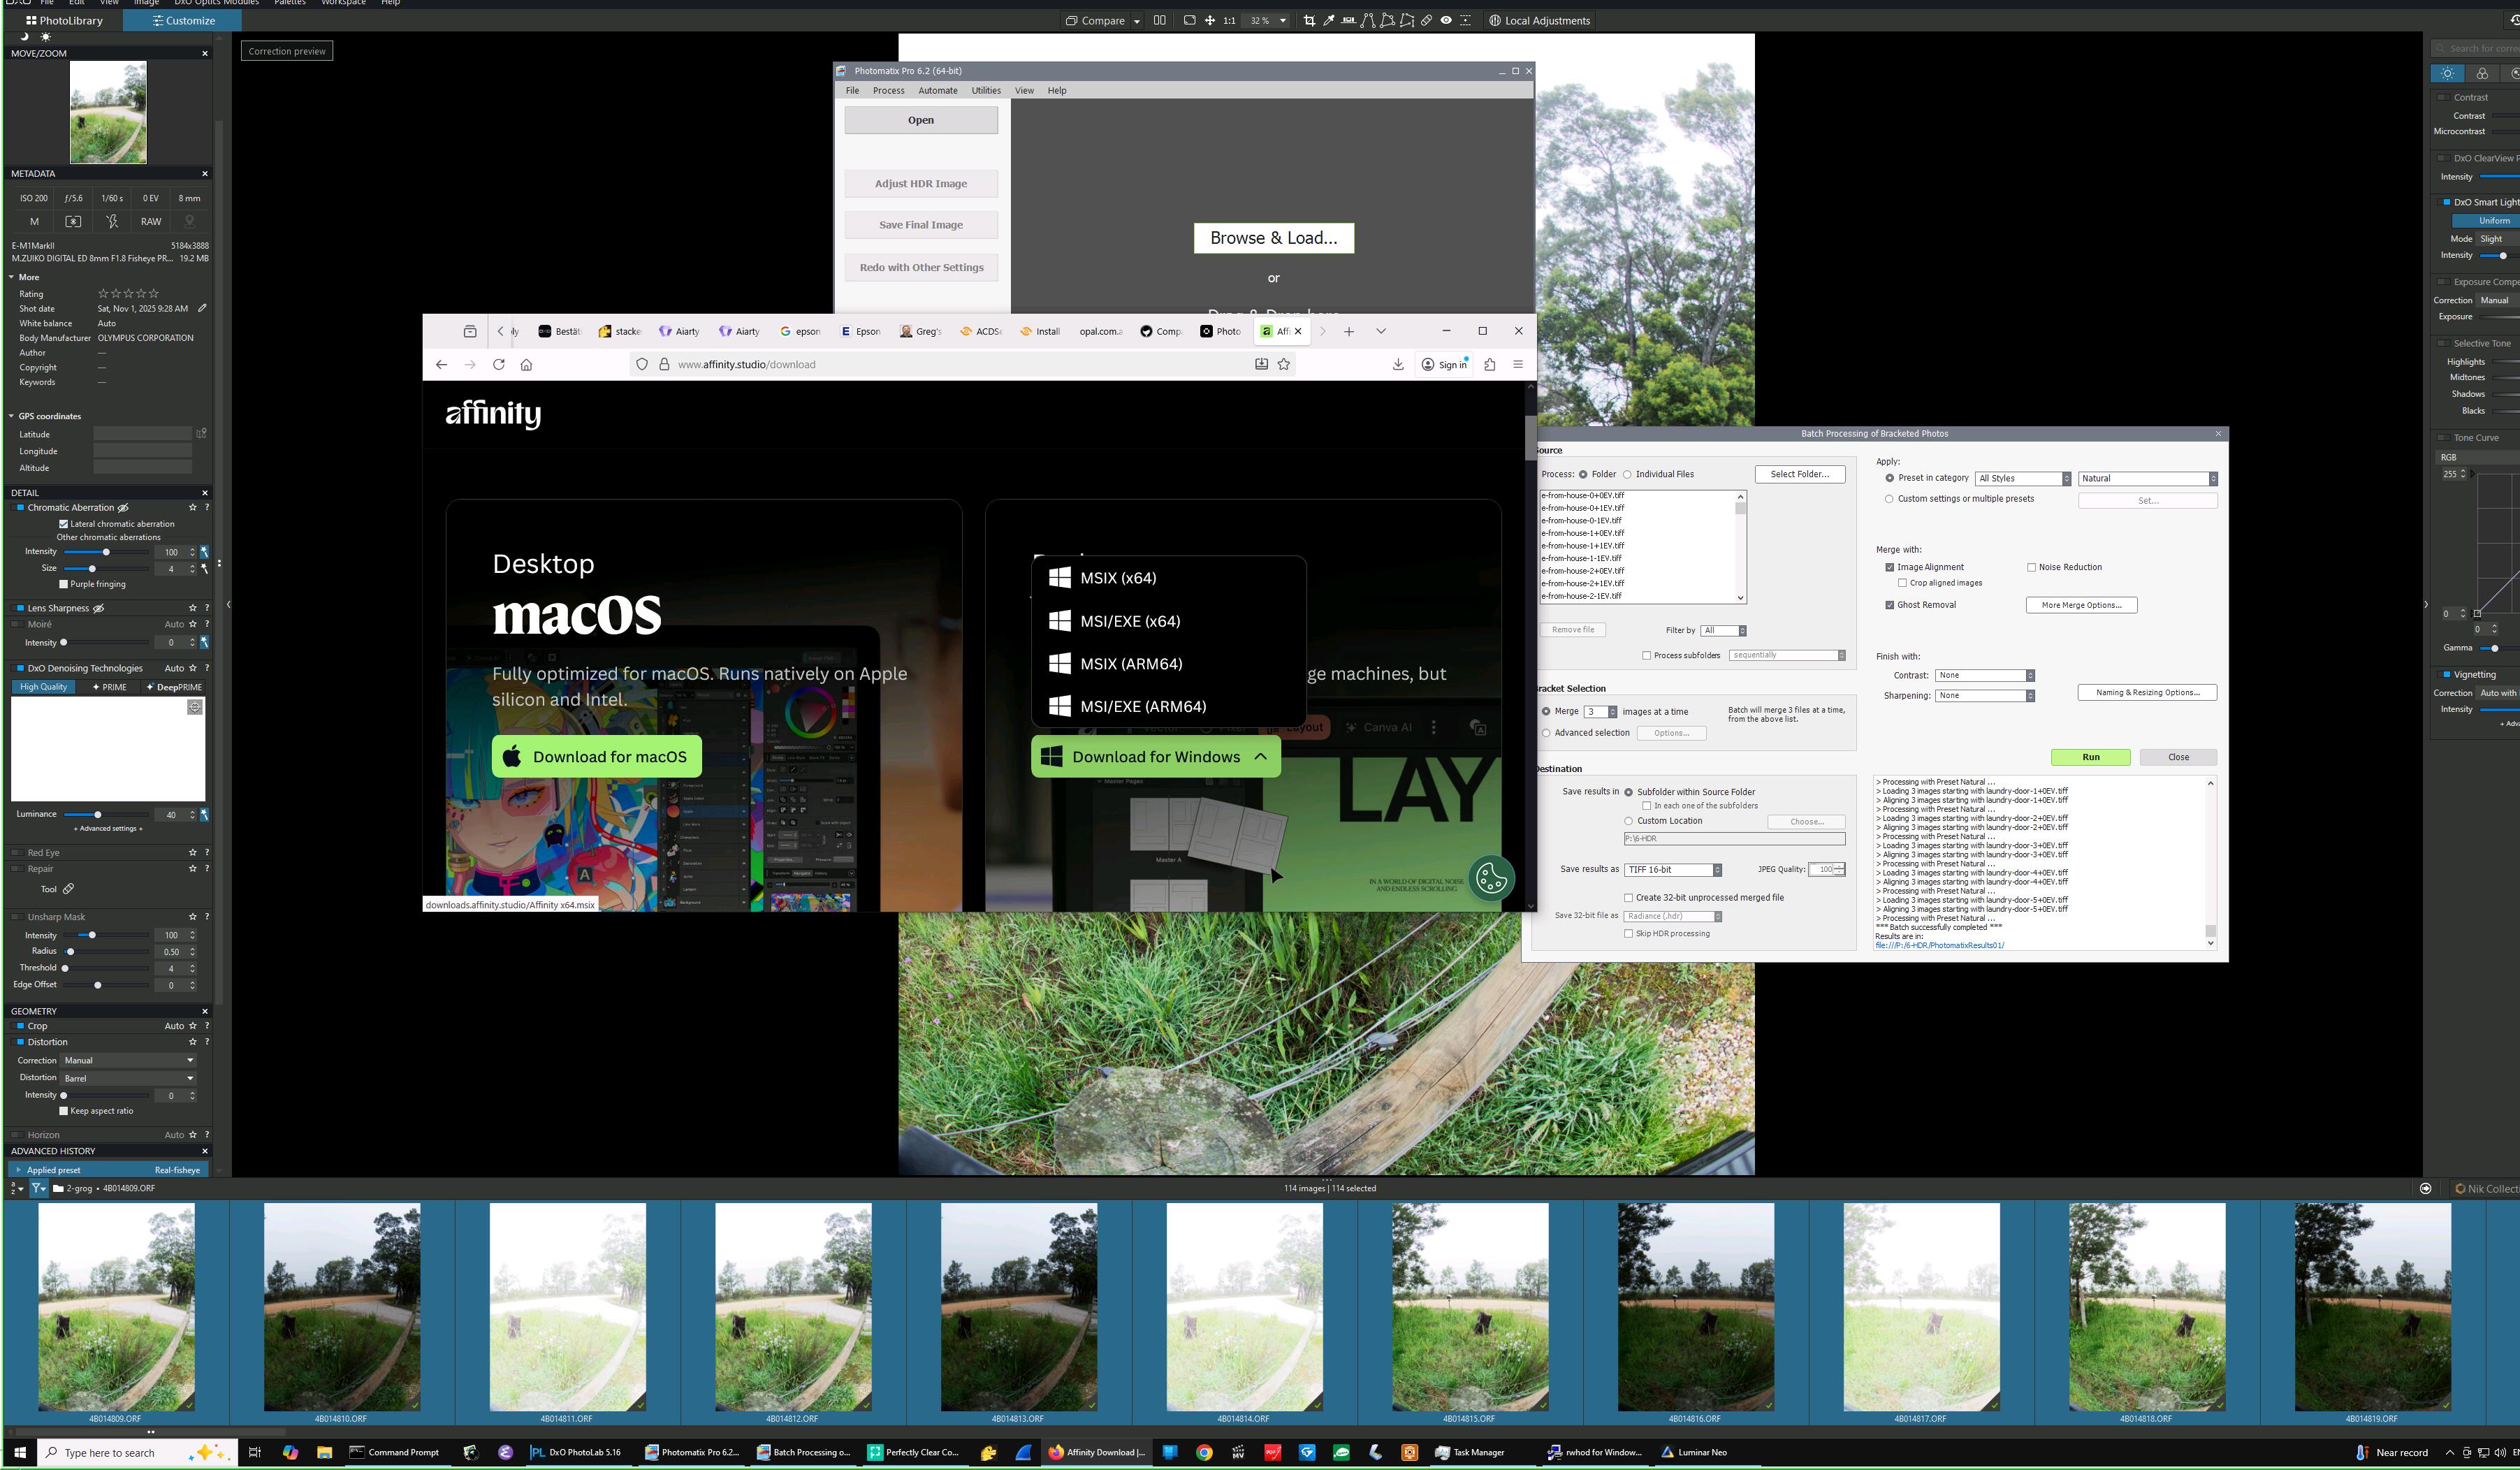
Task: Uncheck Lateral chromatic aberration
Action: click(x=64, y=524)
